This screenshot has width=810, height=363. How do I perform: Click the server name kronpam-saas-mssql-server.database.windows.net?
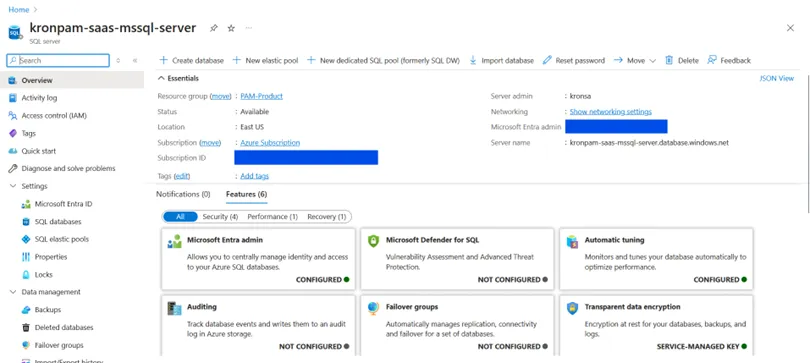point(649,143)
